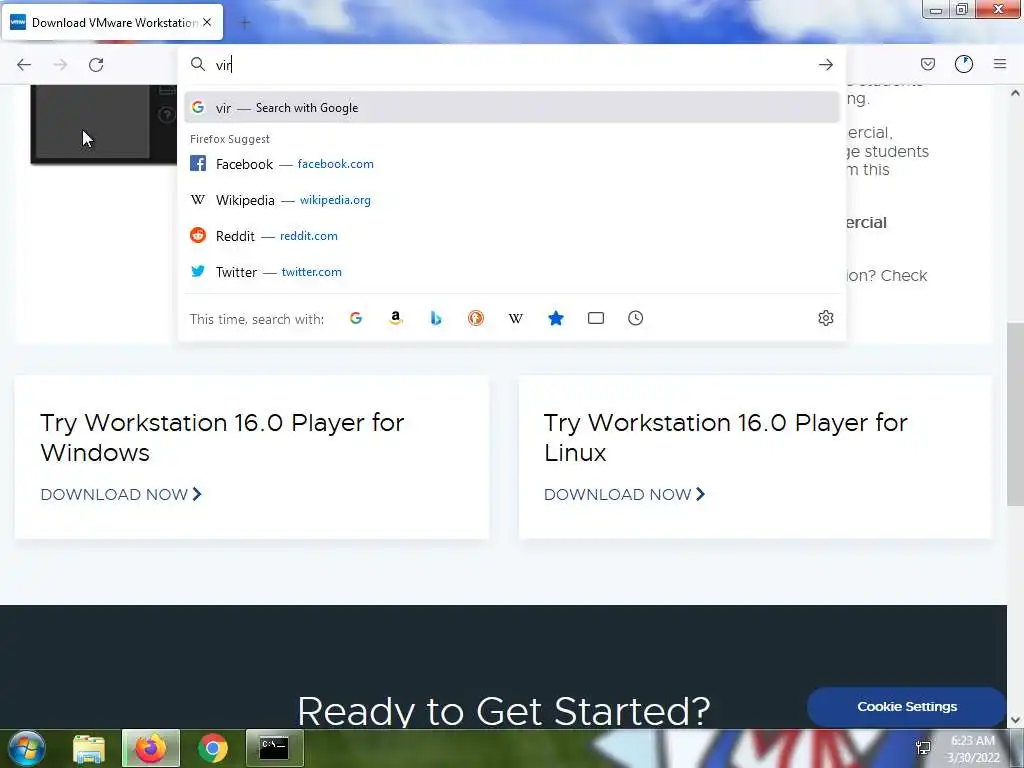Click scrollbar down arrow
This screenshot has height=768, width=1024.
pyautogui.click(x=1015, y=720)
